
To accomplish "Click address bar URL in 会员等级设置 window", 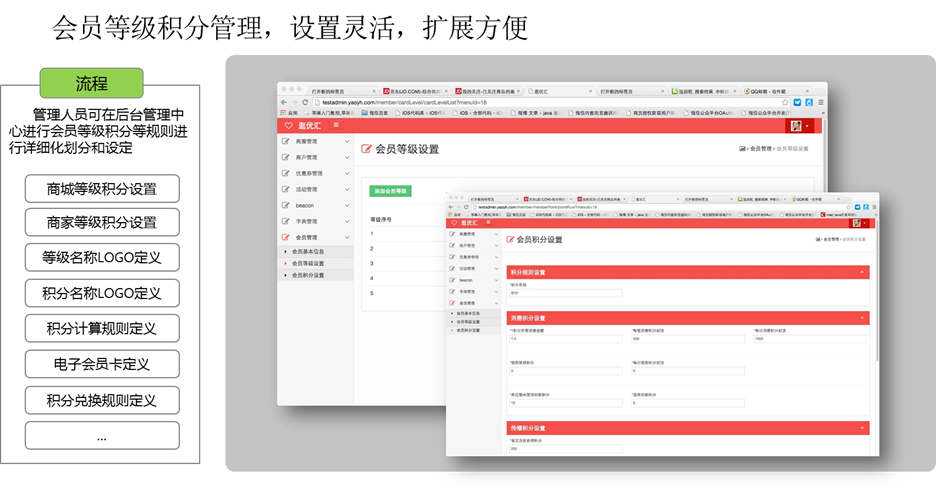I will pyautogui.click(x=404, y=103).
